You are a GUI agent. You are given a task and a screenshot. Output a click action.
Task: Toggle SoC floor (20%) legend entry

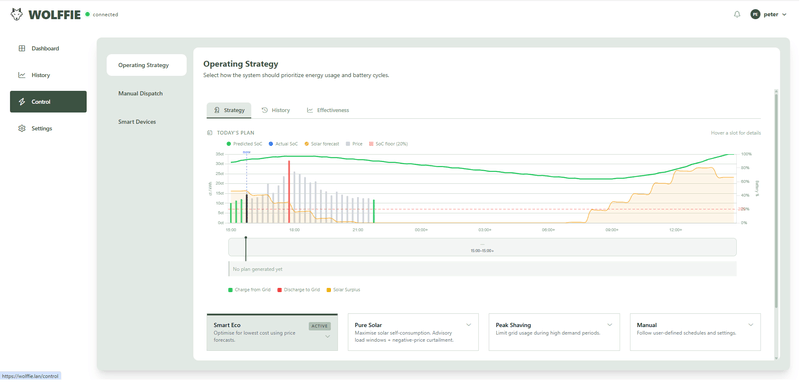[x=388, y=144]
